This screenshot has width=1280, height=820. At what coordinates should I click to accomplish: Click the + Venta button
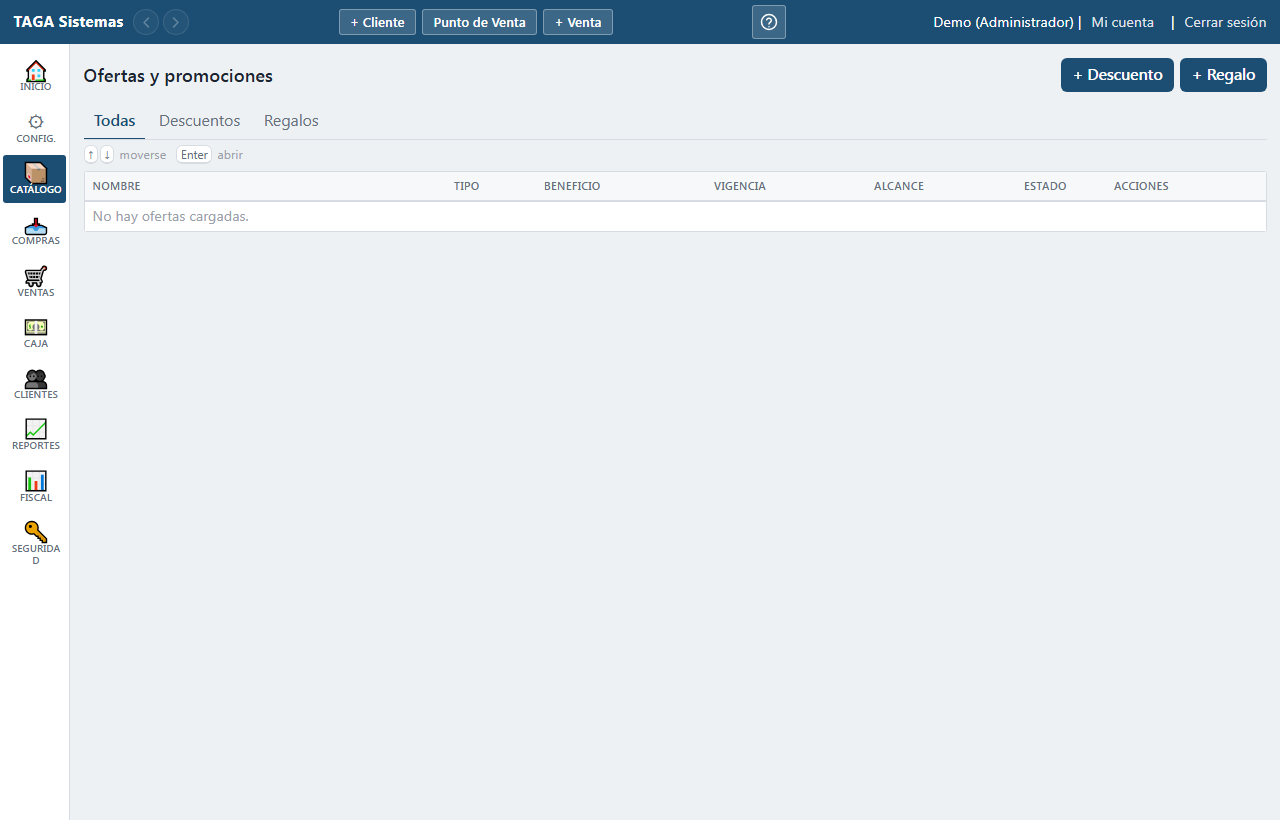click(x=578, y=22)
